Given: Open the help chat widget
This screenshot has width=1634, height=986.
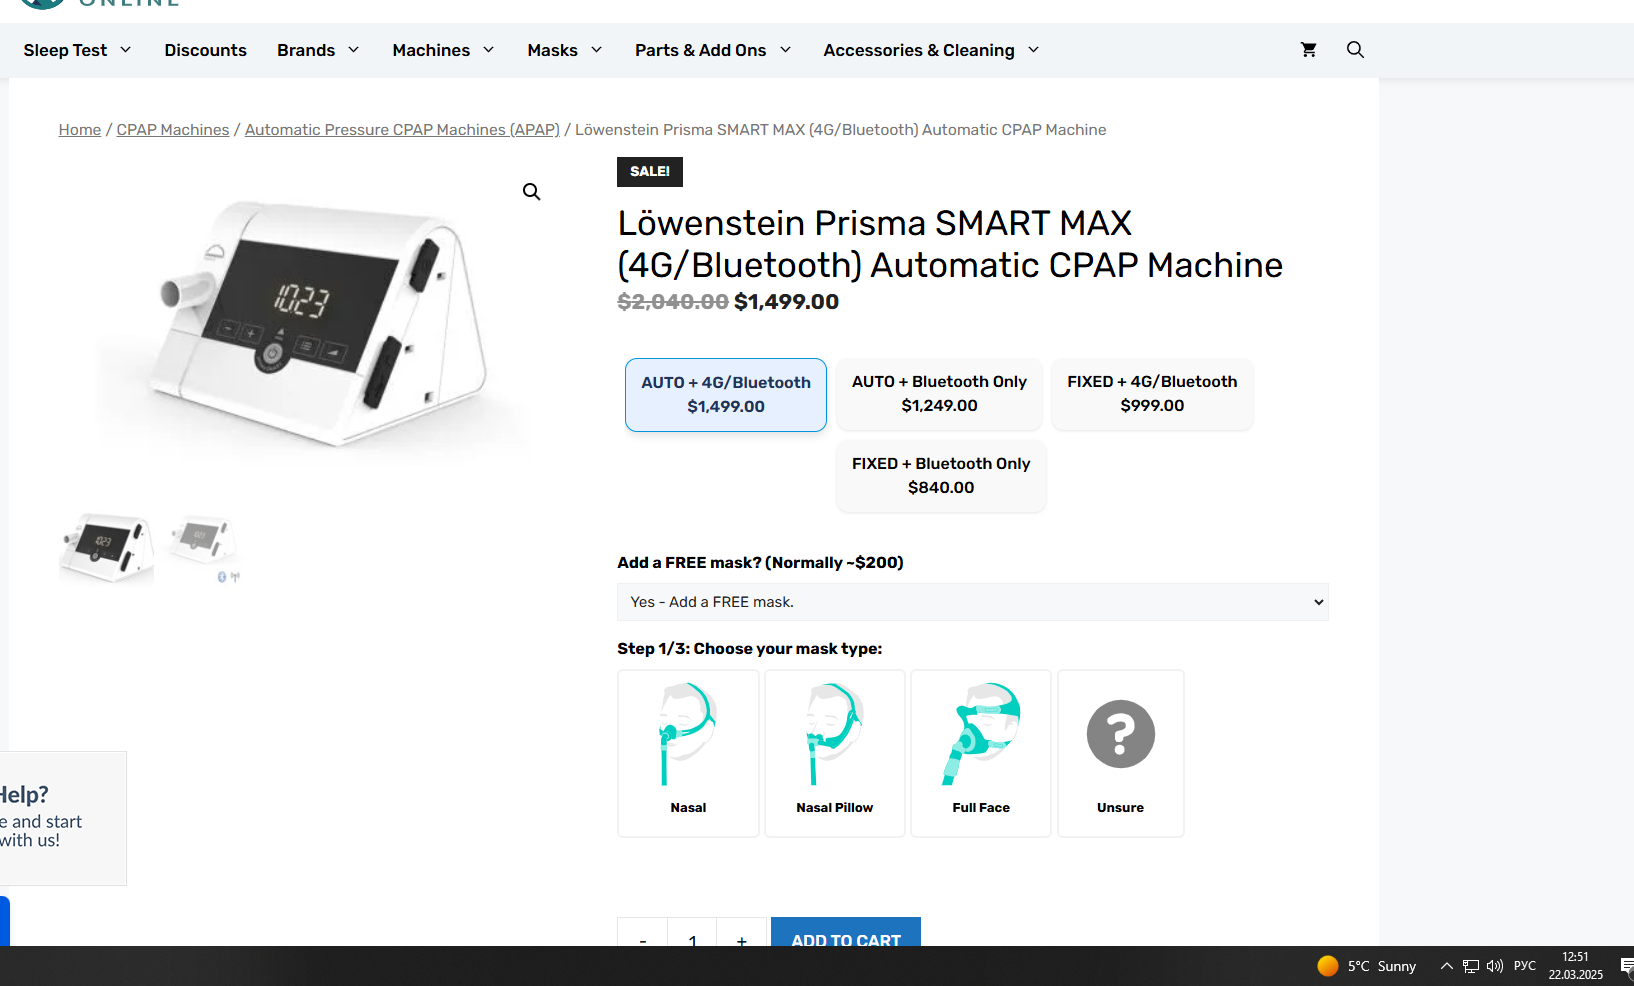Looking at the screenshot, I should [x=63, y=818].
